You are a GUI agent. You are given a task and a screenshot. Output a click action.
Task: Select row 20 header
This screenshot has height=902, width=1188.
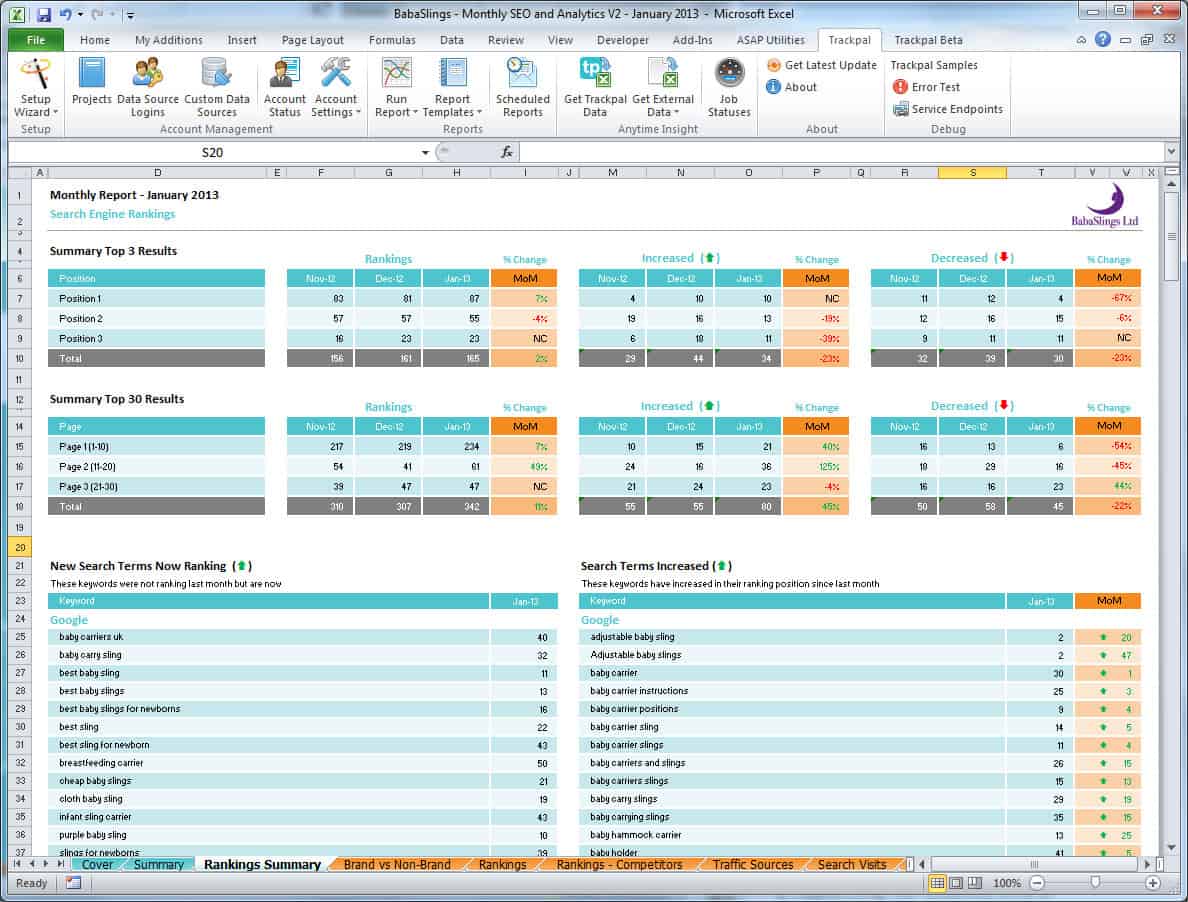tap(20, 547)
